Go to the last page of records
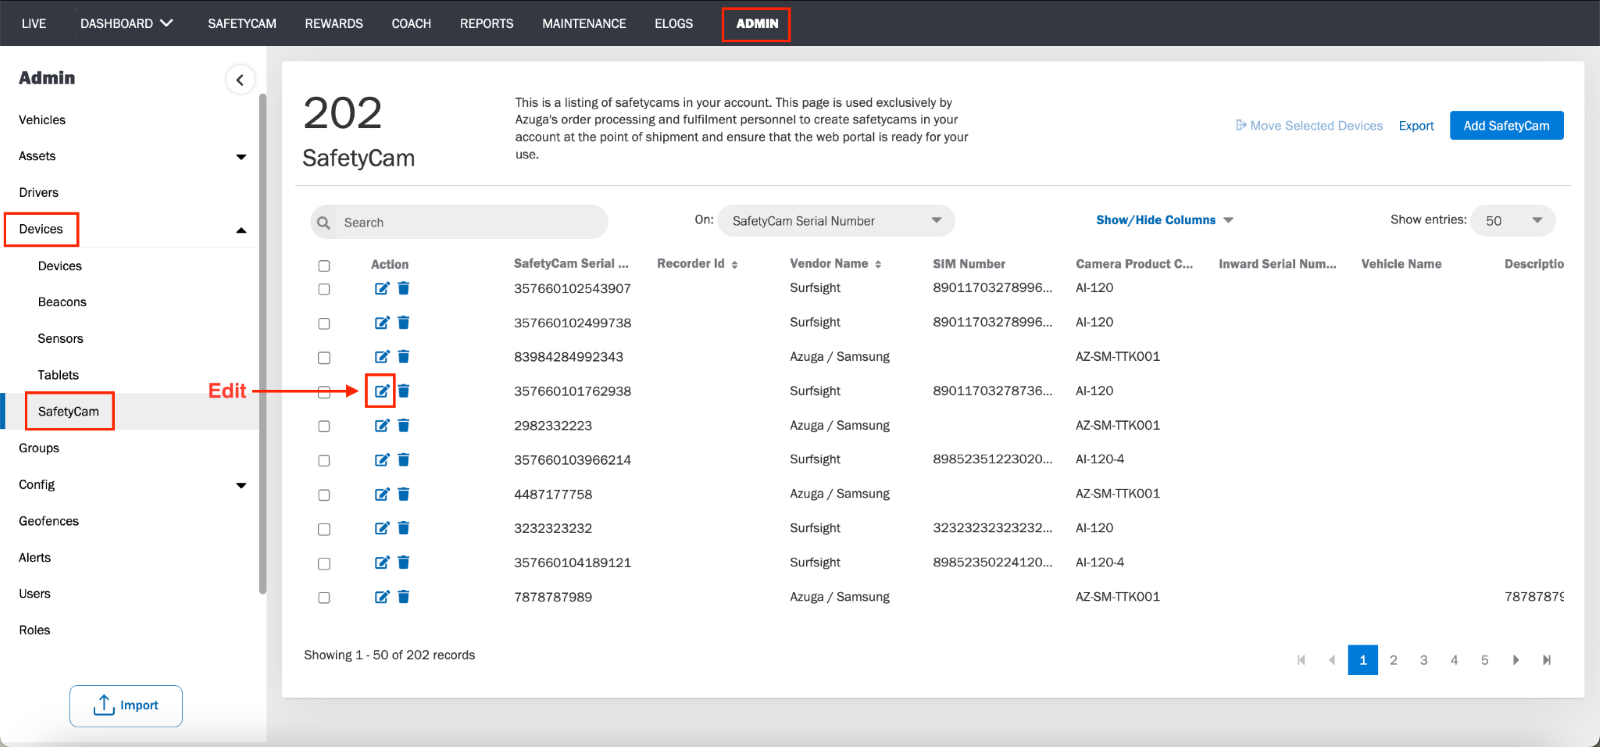This screenshot has width=1600, height=747. [x=1547, y=660]
